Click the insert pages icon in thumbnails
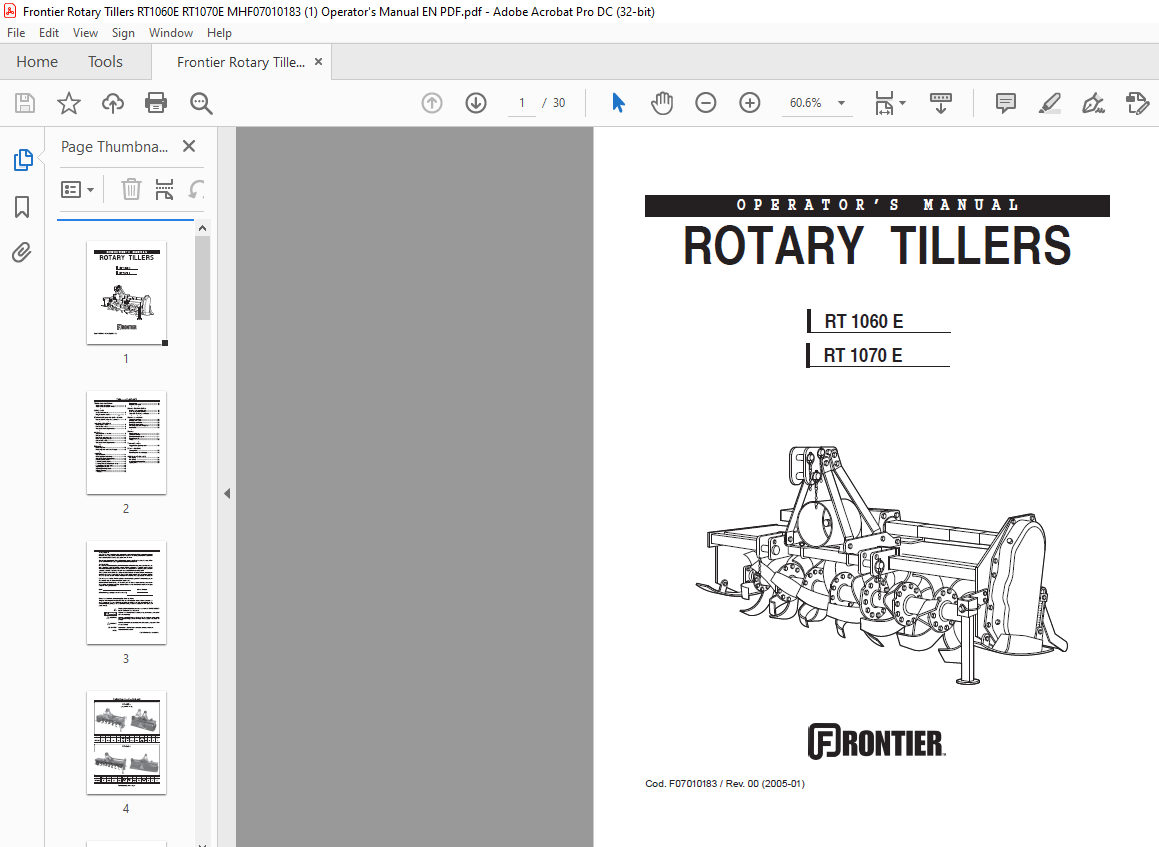 [x=164, y=190]
